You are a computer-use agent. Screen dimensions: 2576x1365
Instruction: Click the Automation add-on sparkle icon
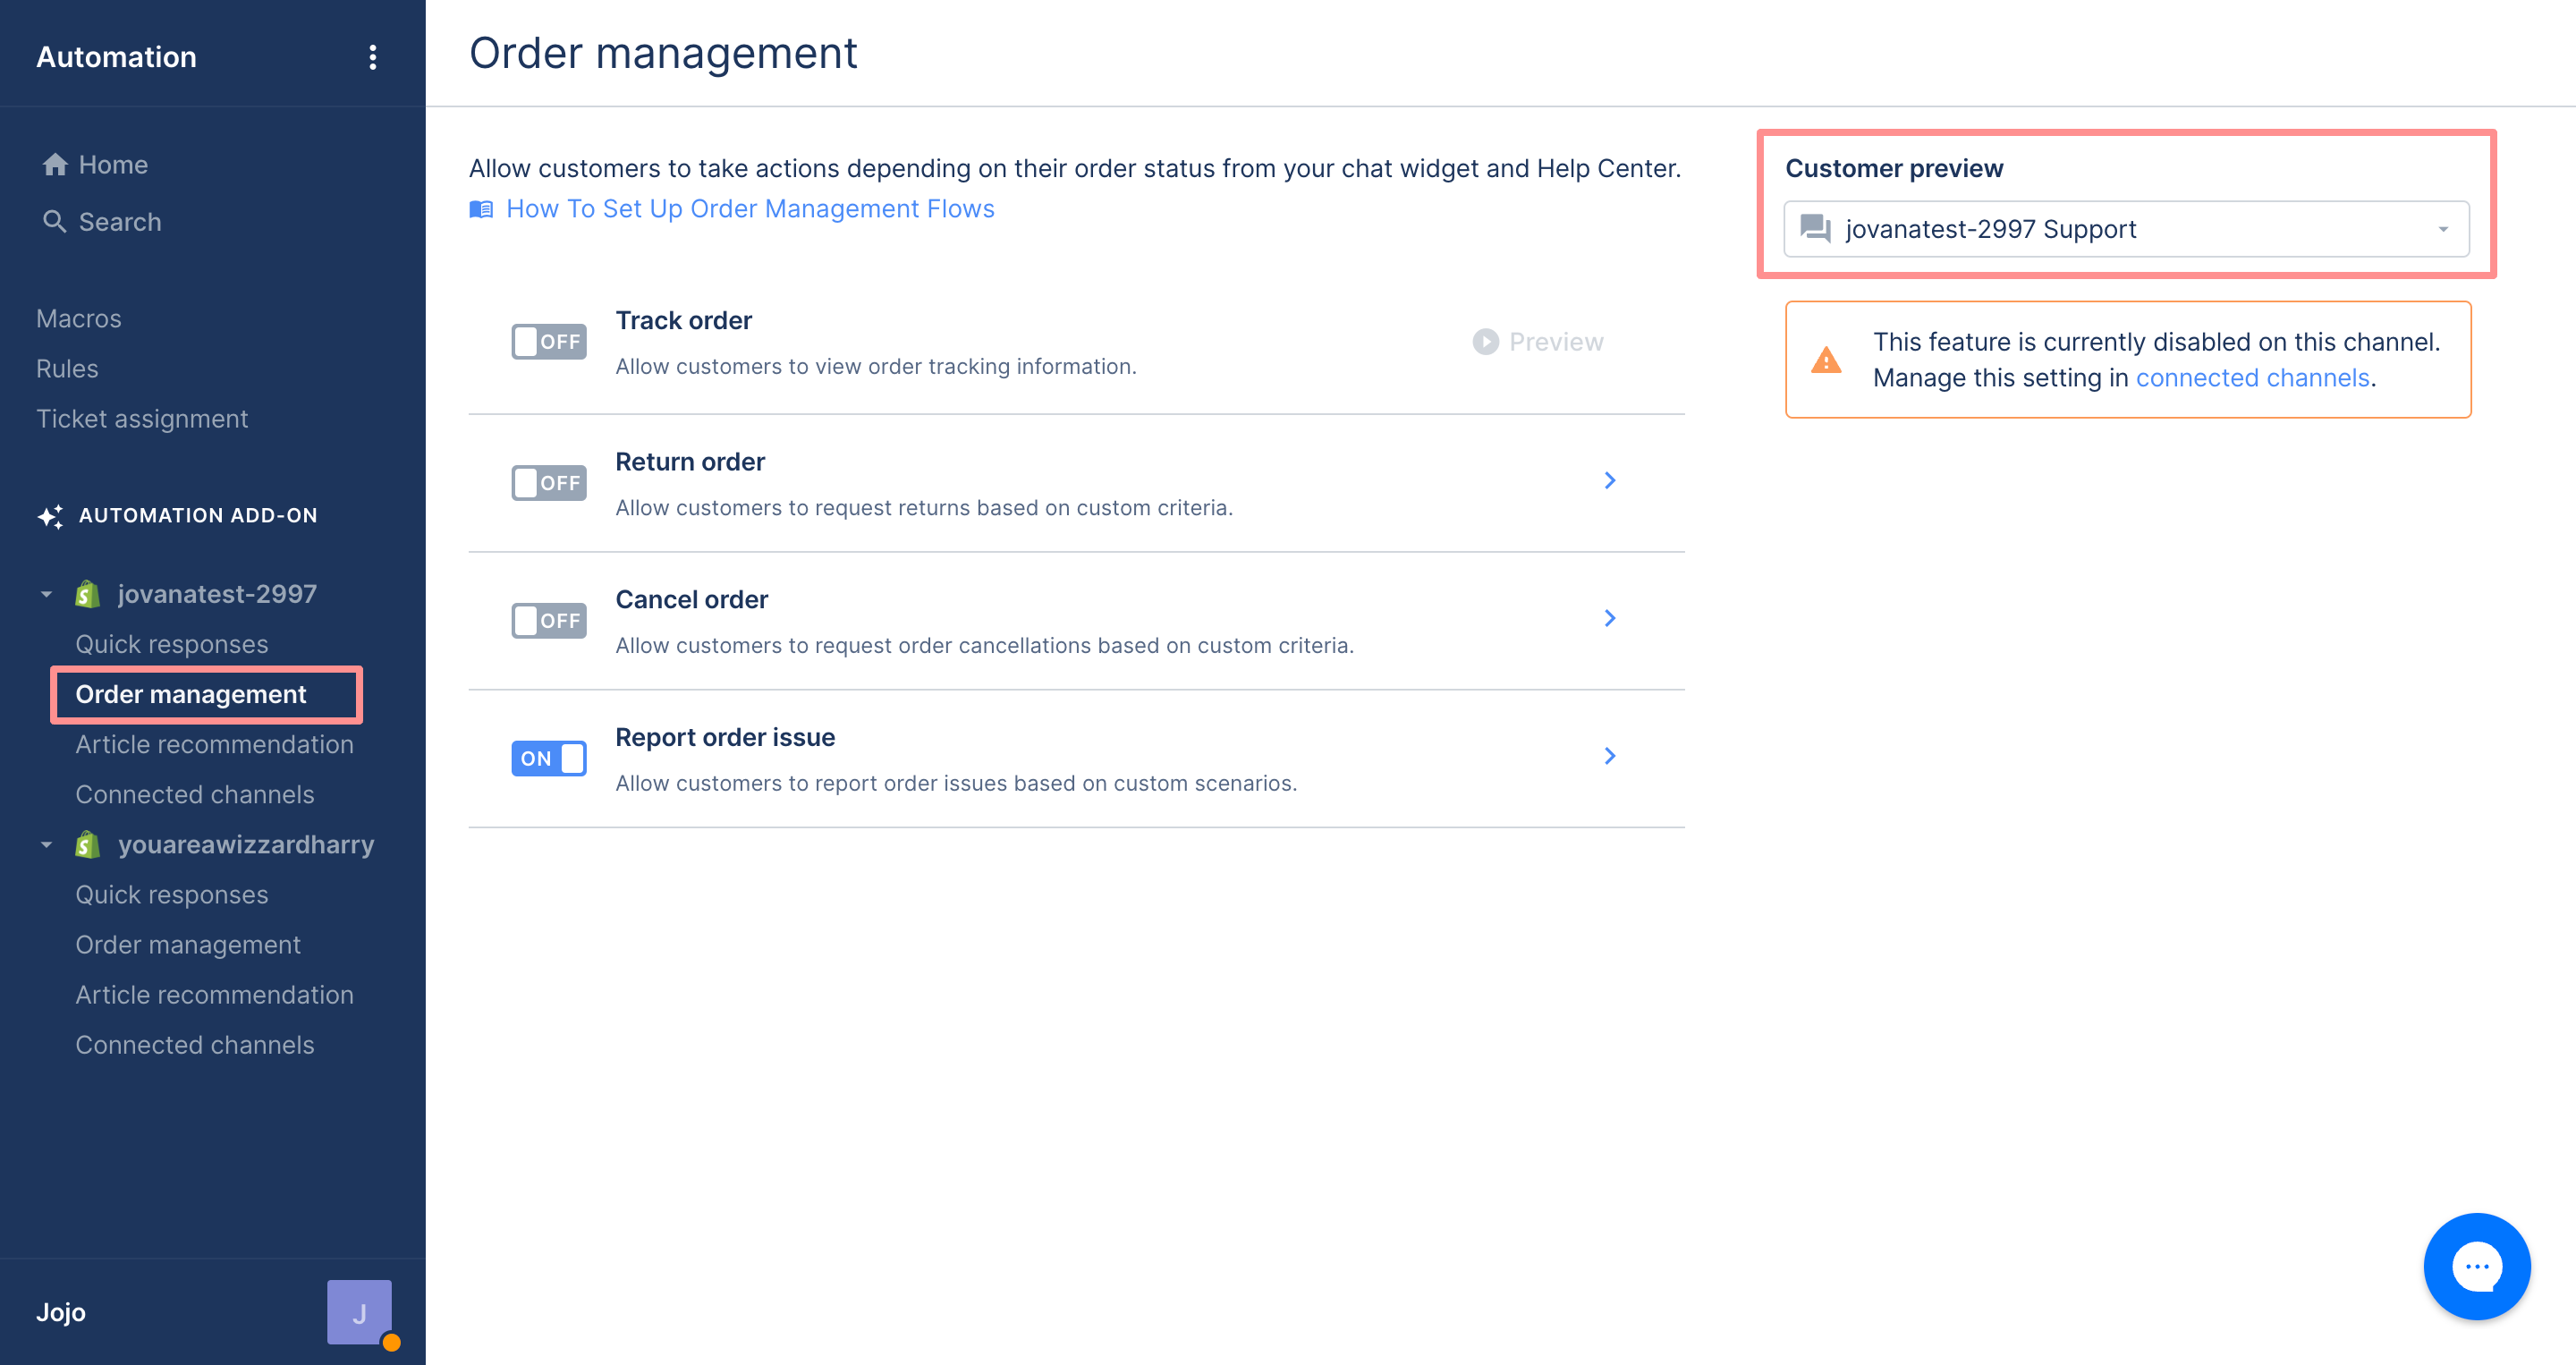point(51,516)
